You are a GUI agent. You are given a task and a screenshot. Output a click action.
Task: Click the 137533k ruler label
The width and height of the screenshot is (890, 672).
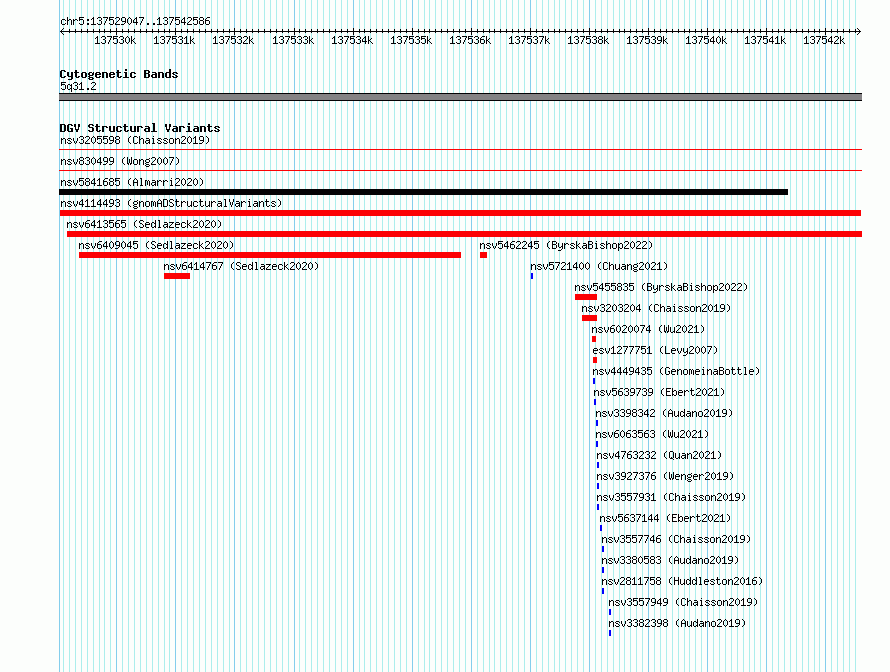pos(293,40)
